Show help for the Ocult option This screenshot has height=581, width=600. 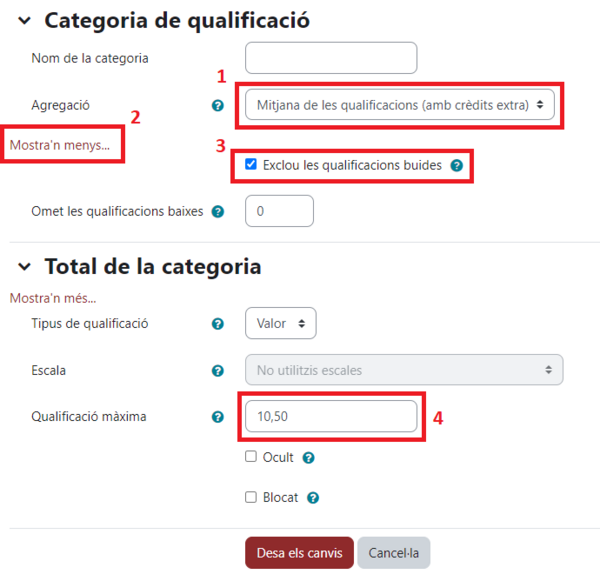309,457
